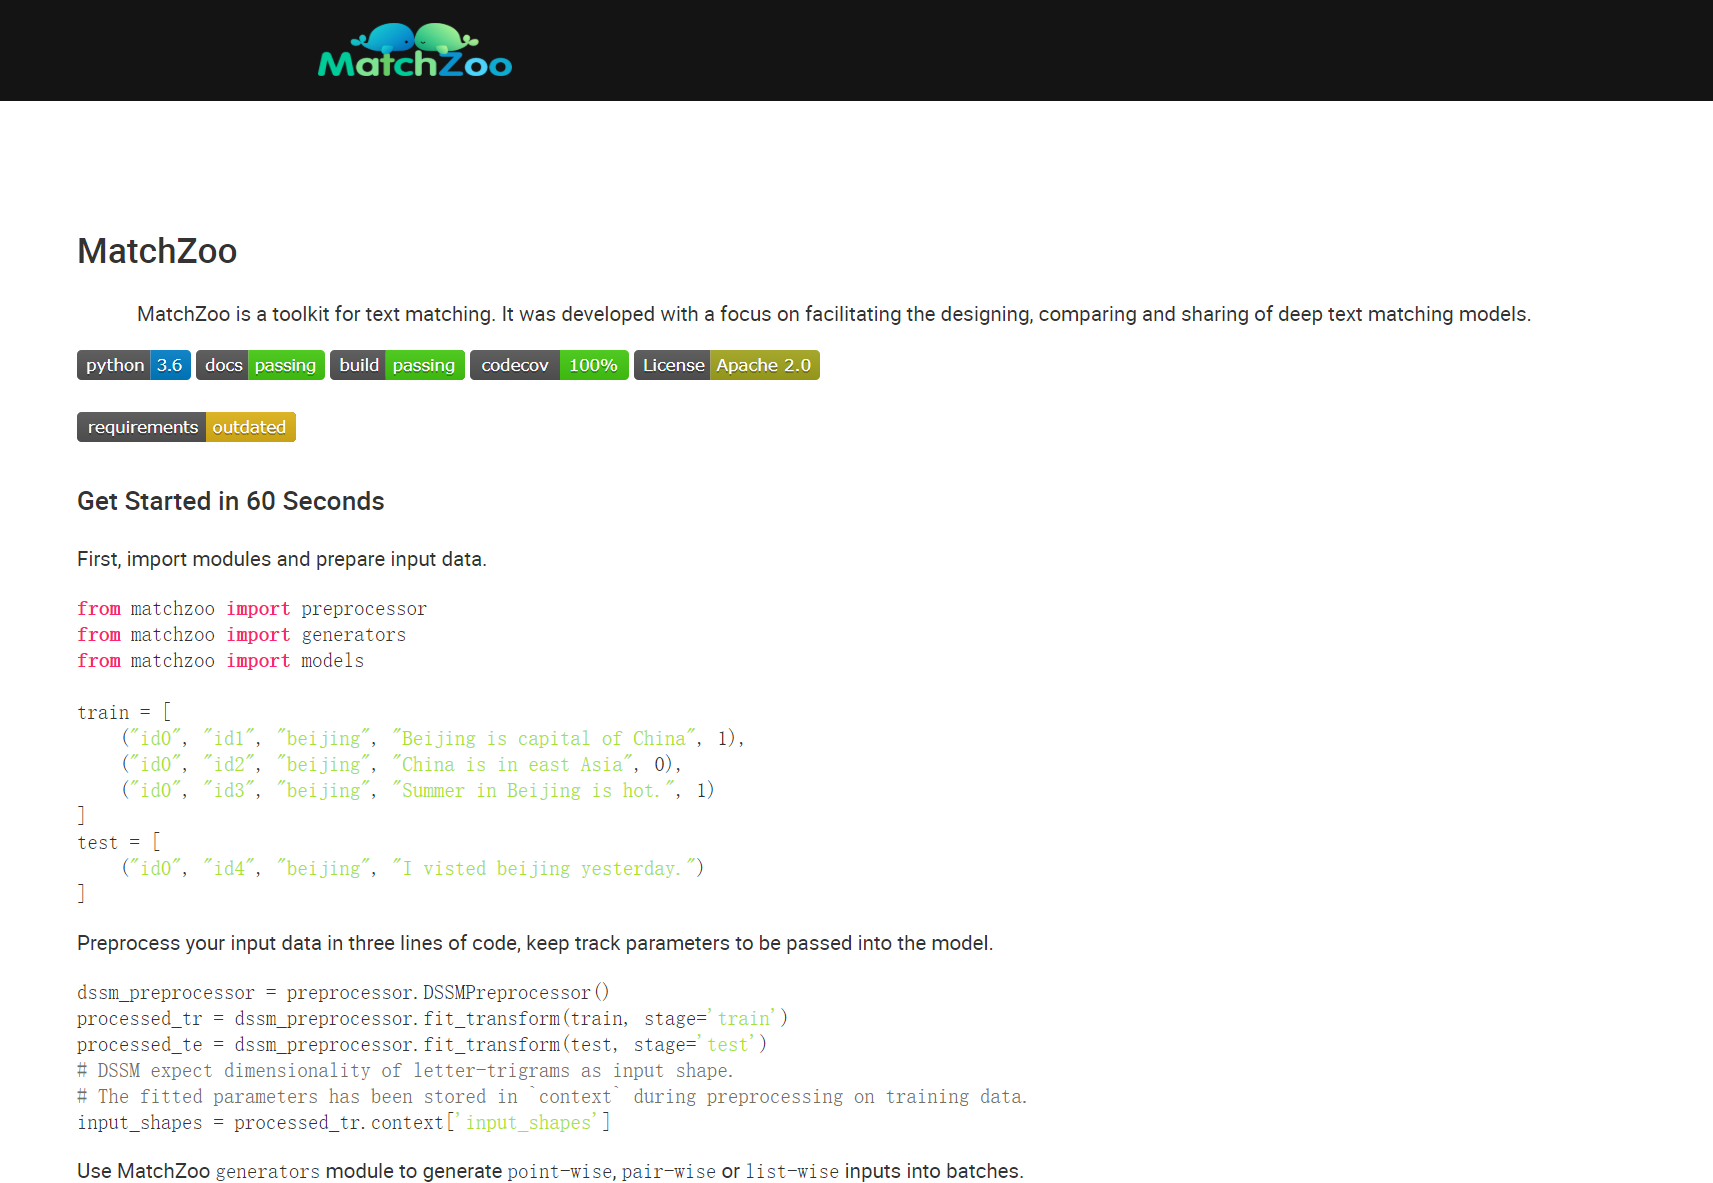1713x1183 pixels.
Task: Select the DSSMPreprocessor code reference
Action: 506,992
